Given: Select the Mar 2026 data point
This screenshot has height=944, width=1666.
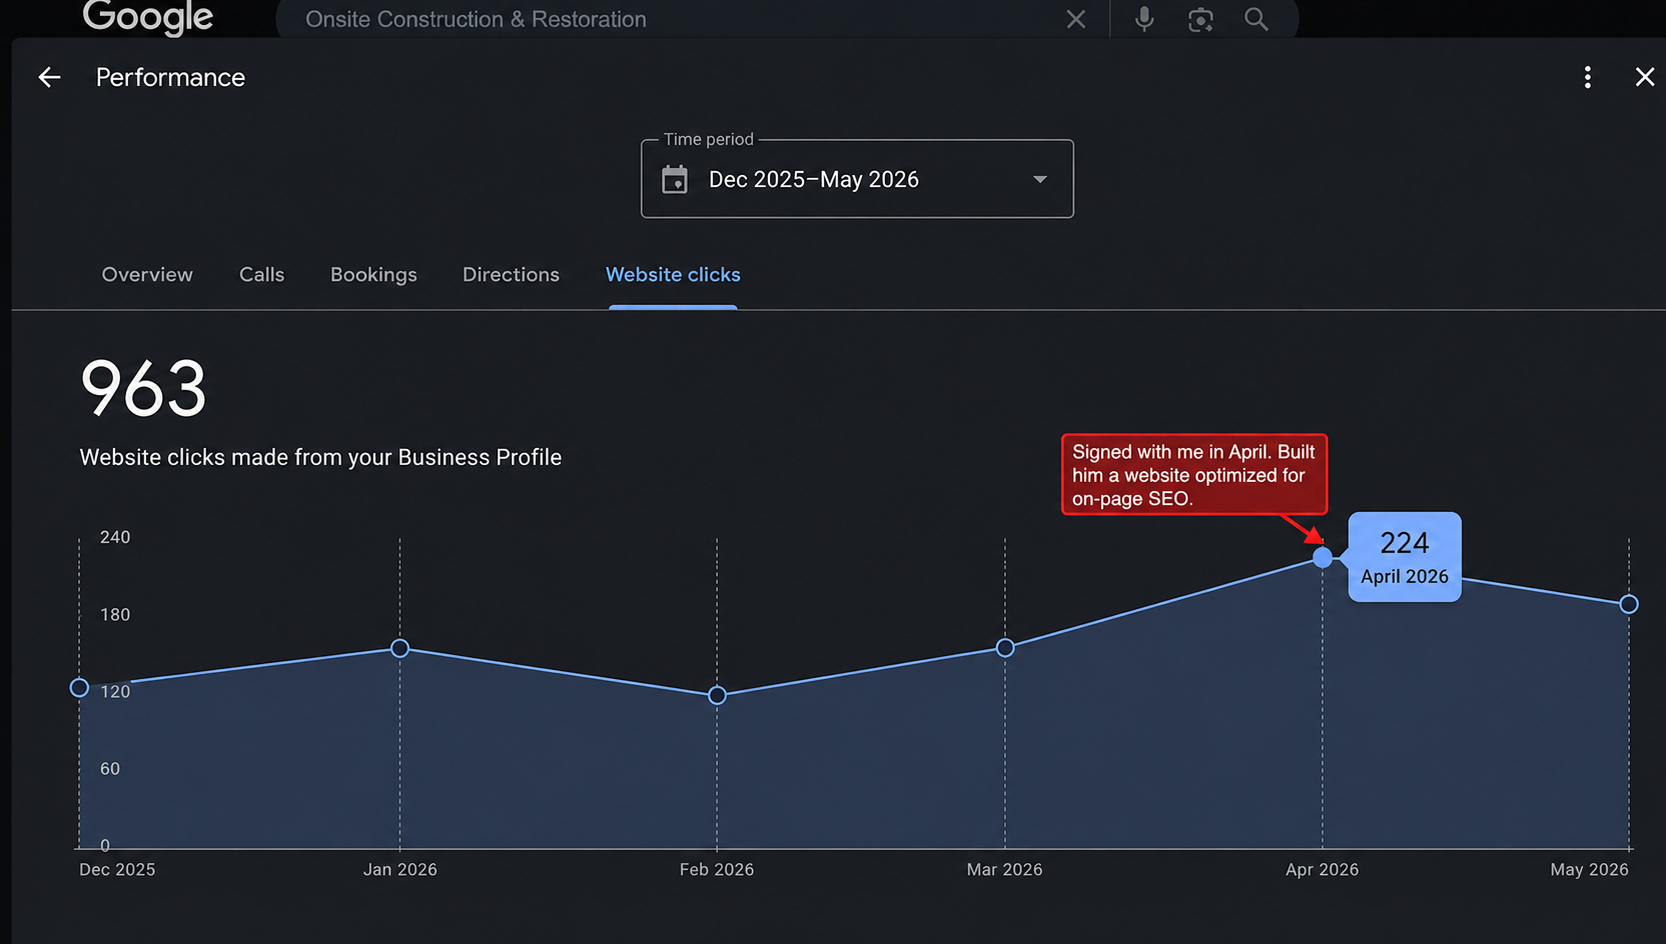Looking at the screenshot, I should [1005, 648].
